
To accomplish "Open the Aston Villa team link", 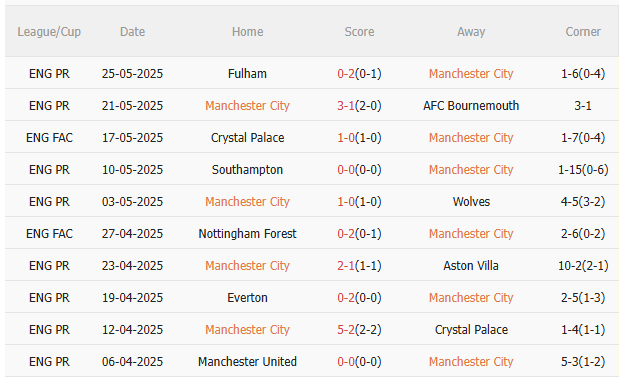I will (x=471, y=266).
